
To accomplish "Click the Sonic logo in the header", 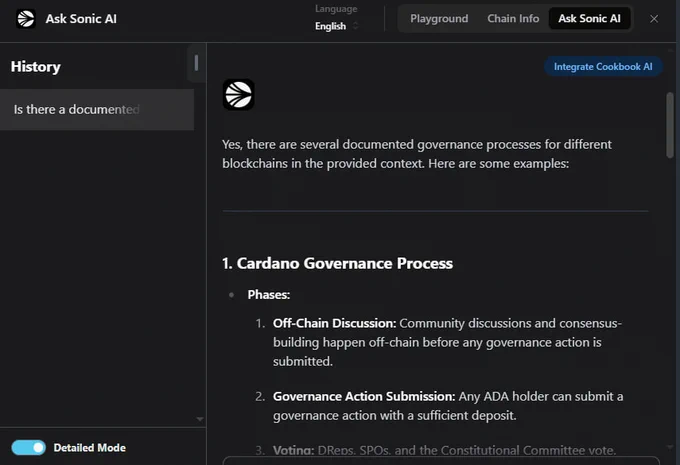I will pyautogui.click(x=26, y=19).
